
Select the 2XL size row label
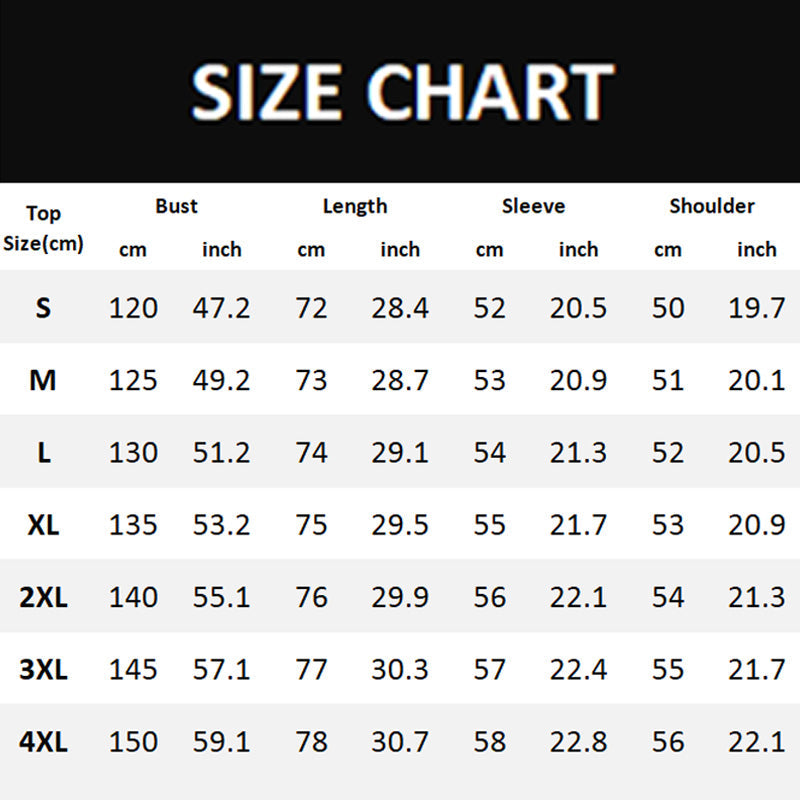43,597
